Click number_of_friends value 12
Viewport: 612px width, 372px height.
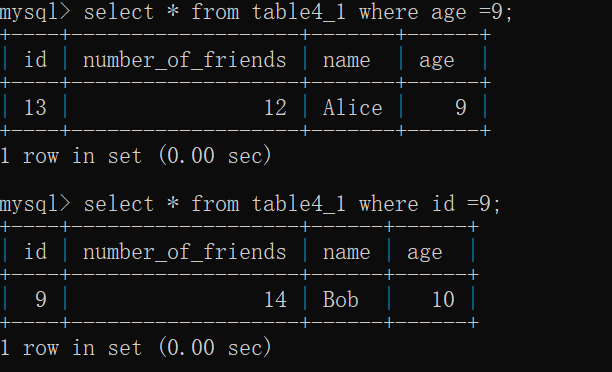(275, 107)
